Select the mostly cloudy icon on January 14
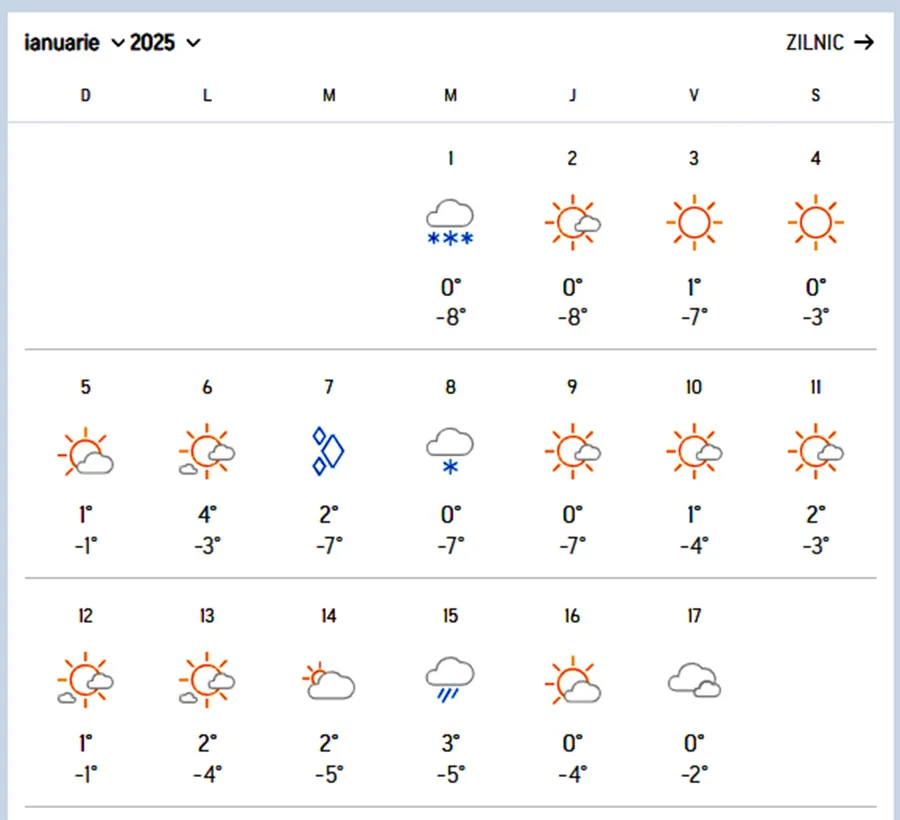Viewport: 900px width, 820px height. click(x=328, y=680)
